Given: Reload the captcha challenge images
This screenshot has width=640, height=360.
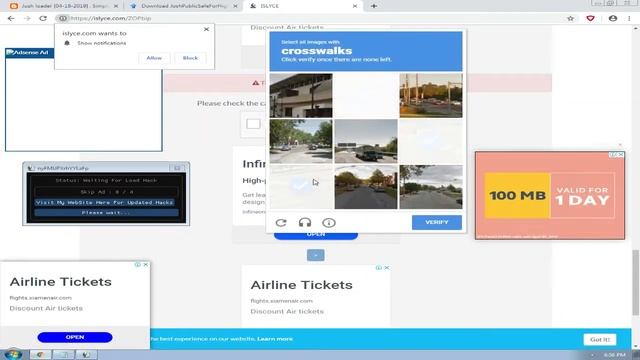Looking at the screenshot, I should coord(281,222).
